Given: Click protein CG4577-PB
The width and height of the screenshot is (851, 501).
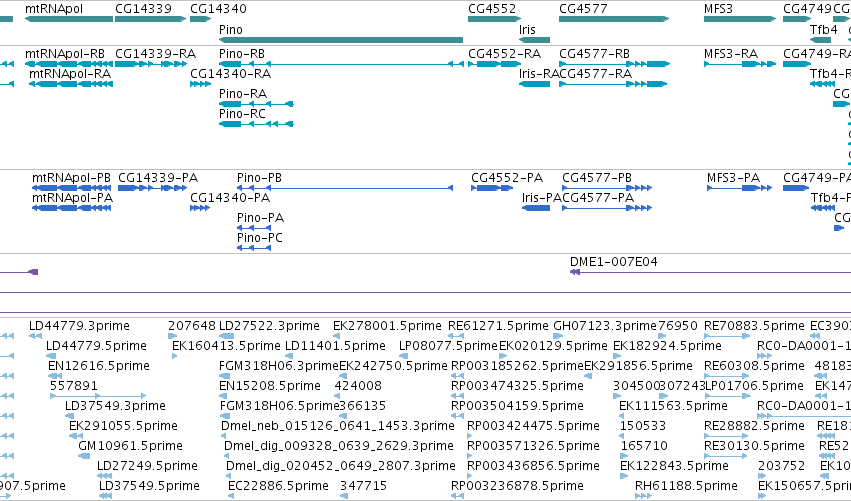Looking at the screenshot, I should point(597,178).
